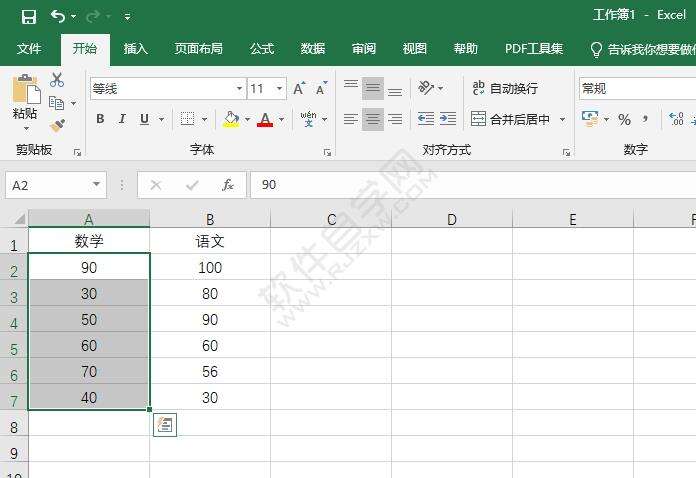Click the Redo arrow icon
The width and height of the screenshot is (696, 478).
pos(93,17)
